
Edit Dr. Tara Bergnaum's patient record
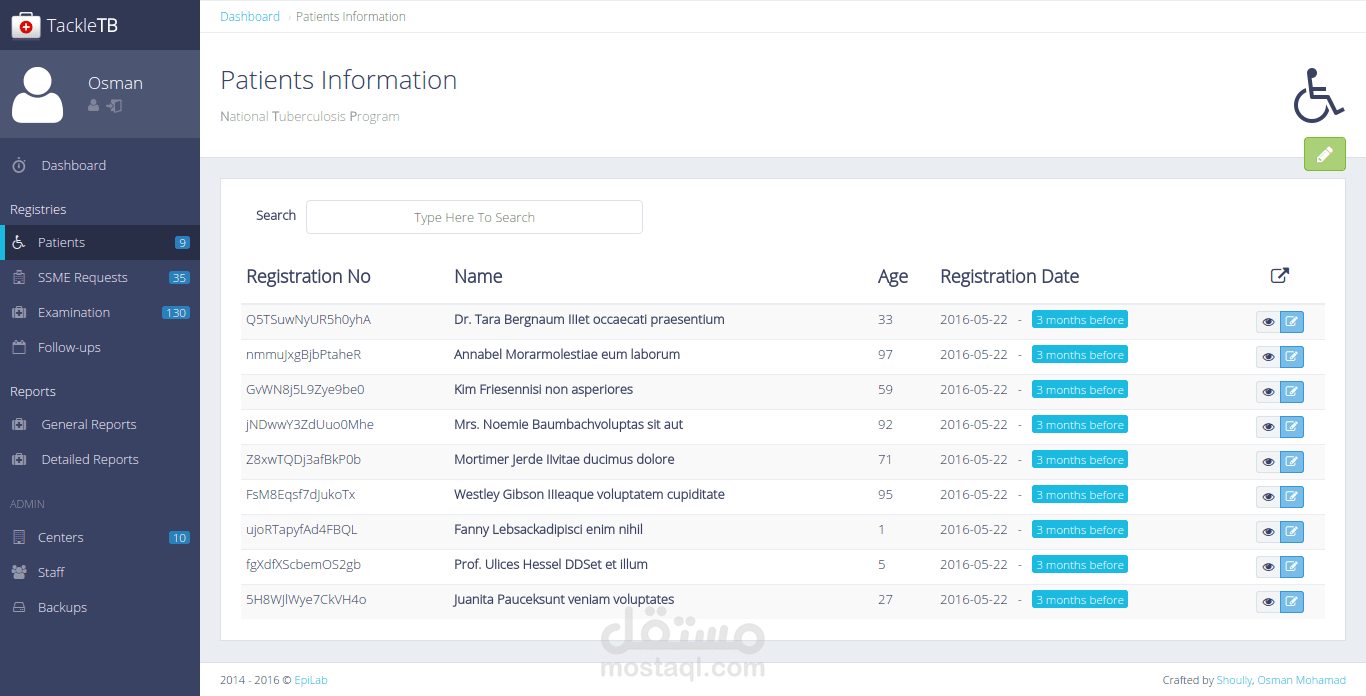1292,322
